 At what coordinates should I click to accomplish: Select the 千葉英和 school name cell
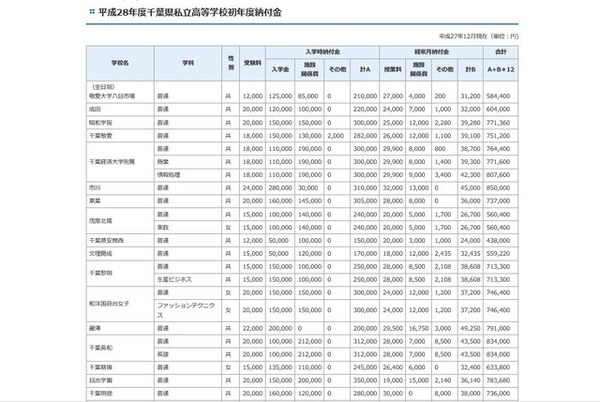[x=120, y=348]
